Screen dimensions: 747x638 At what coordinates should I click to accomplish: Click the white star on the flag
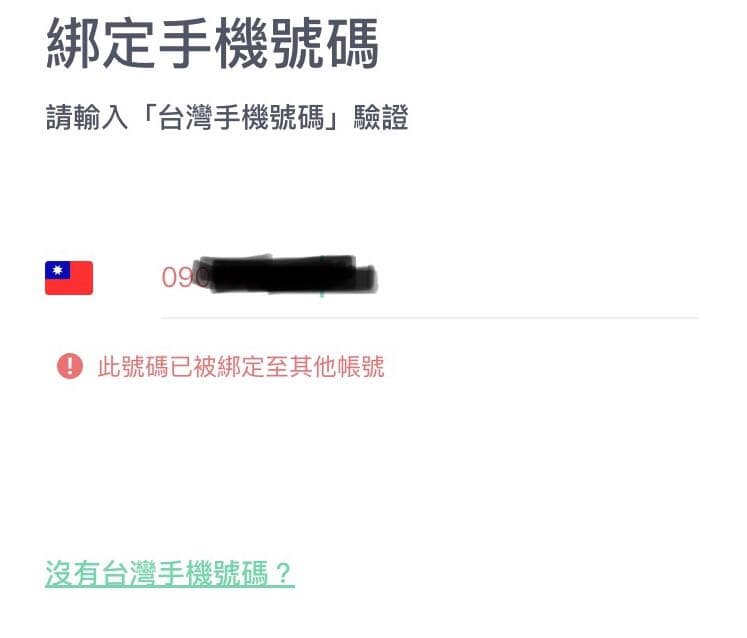[x=58, y=270]
